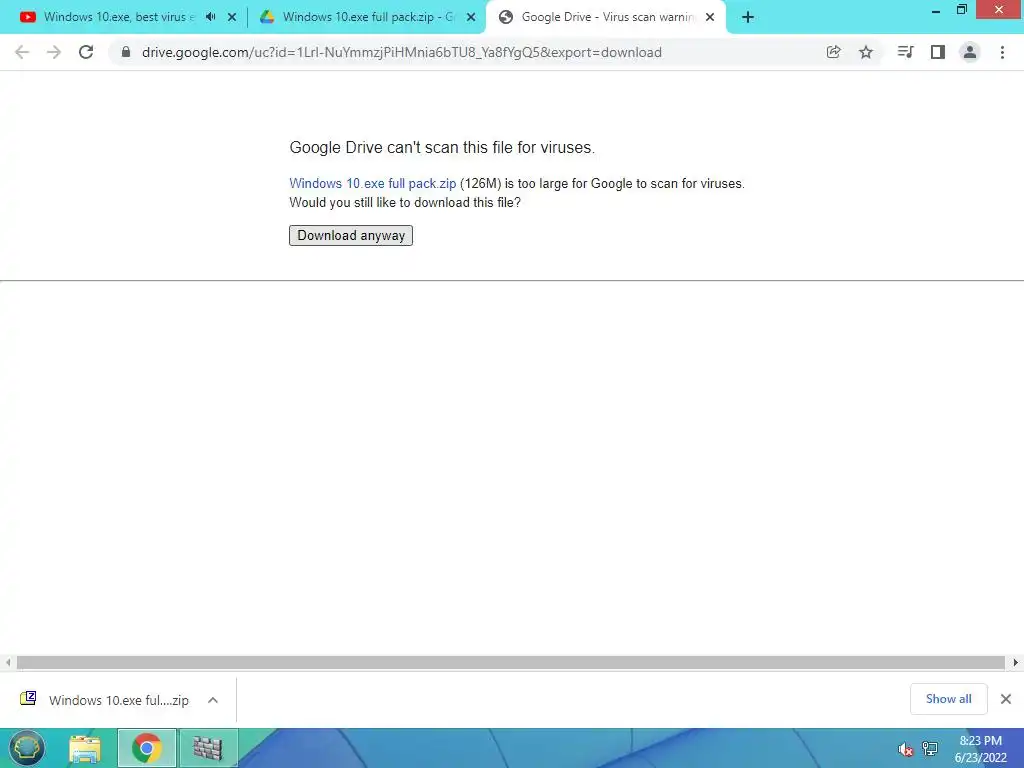The width and height of the screenshot is (1024, 768).
Task: Click the lock icon in address bar
Action: point(125,52)
